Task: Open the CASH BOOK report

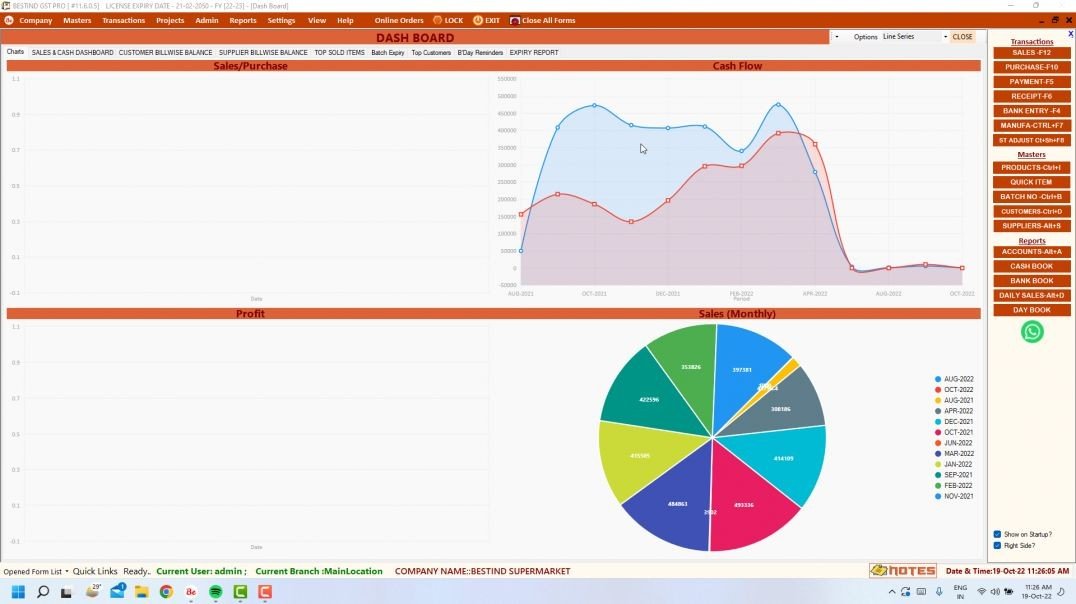Action: tap(1031, 266)
